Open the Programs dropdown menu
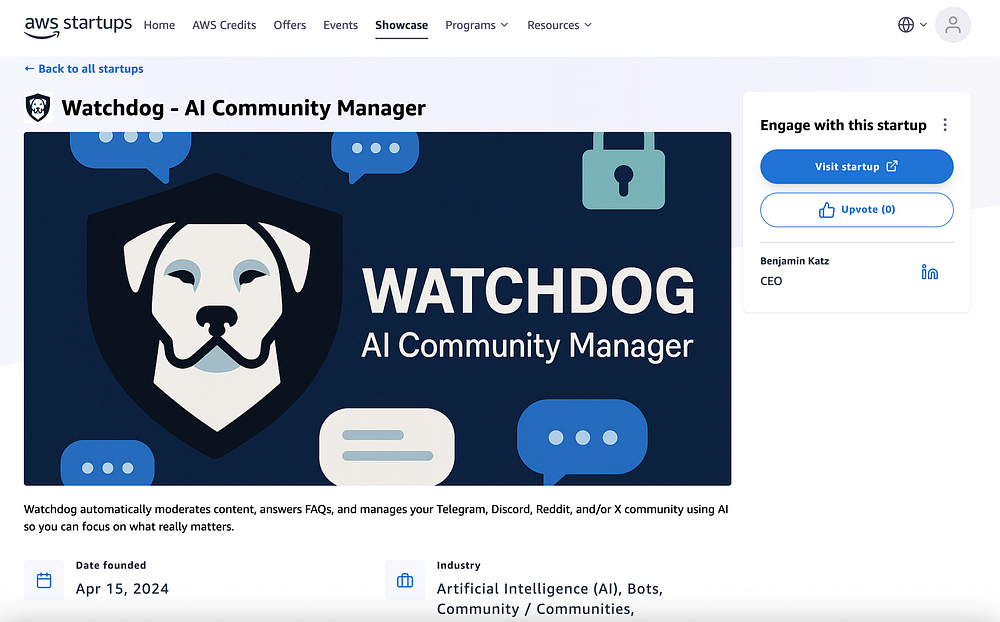The width and height of the screenshot is (1000, 622). (476, 25)
